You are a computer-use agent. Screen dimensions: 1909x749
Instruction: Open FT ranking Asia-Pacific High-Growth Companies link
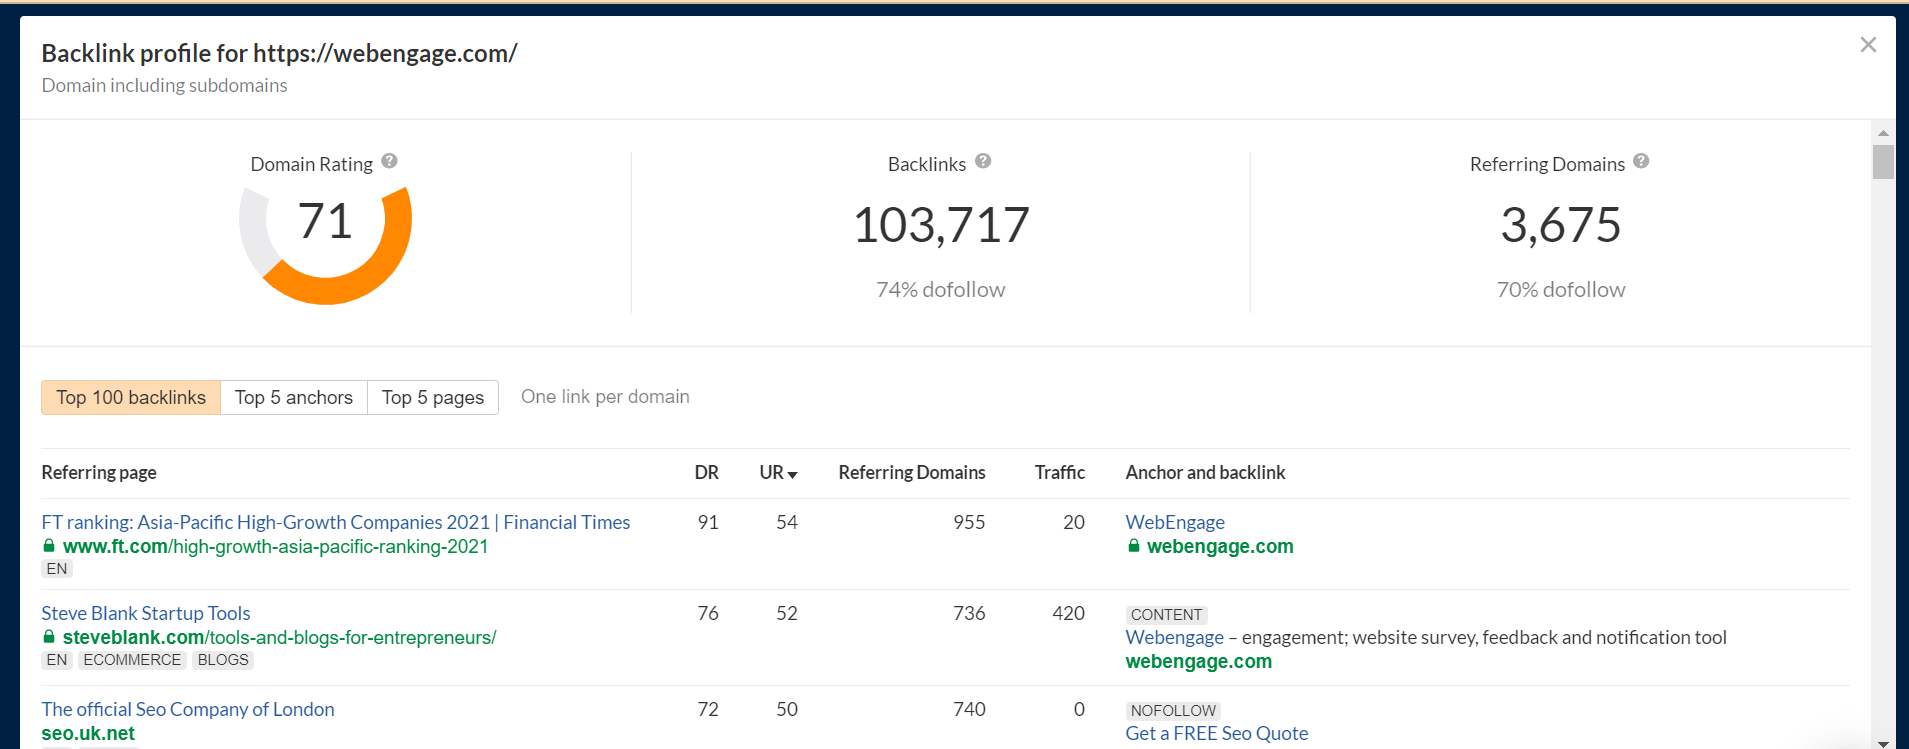(x=335, y=522)
